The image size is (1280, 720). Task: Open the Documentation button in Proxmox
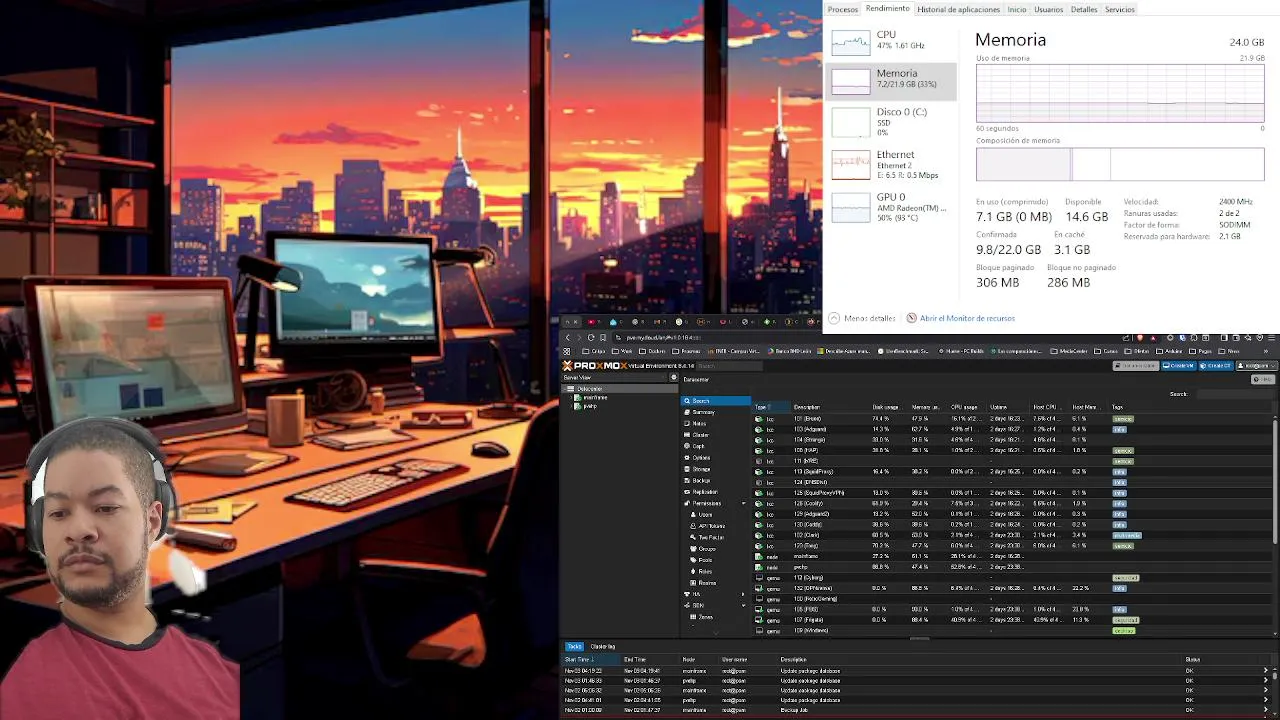(x=1138, y=366)
